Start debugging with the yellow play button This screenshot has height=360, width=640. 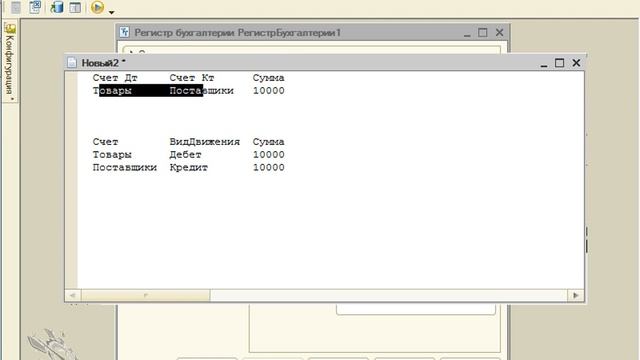point(97,7)
